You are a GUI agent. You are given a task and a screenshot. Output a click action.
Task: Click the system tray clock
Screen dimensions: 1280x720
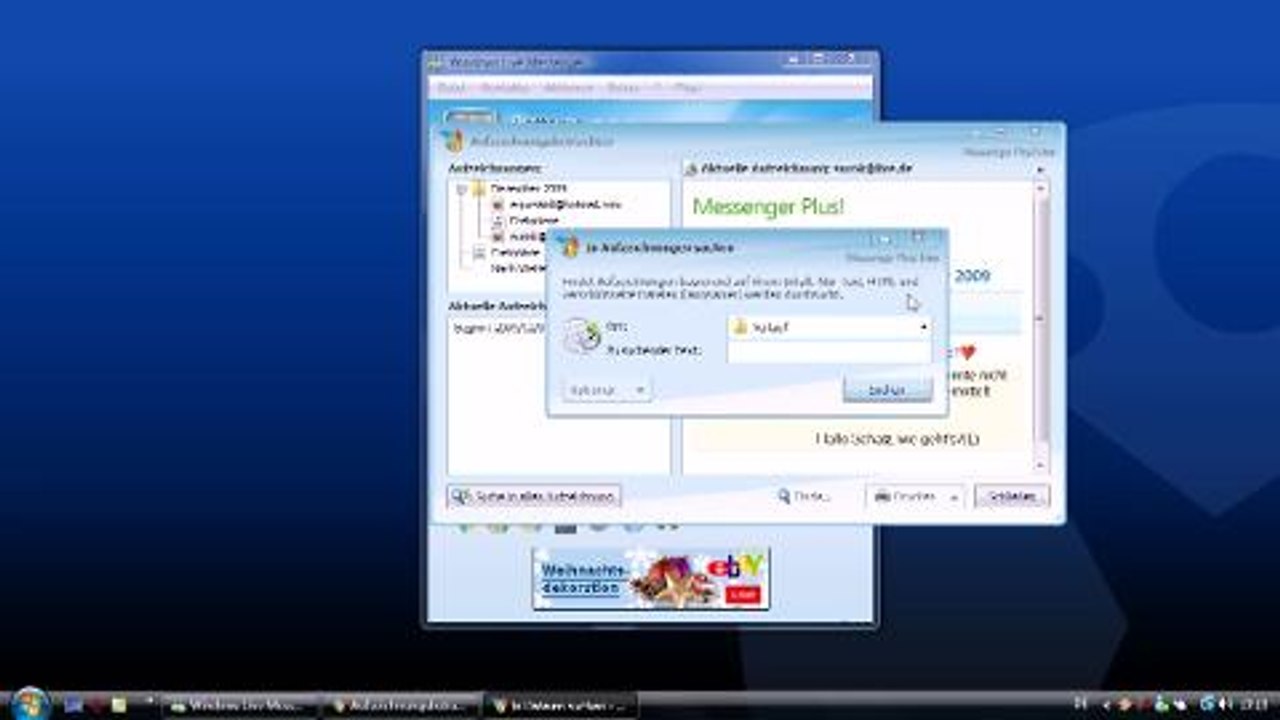coord(1256,705)
